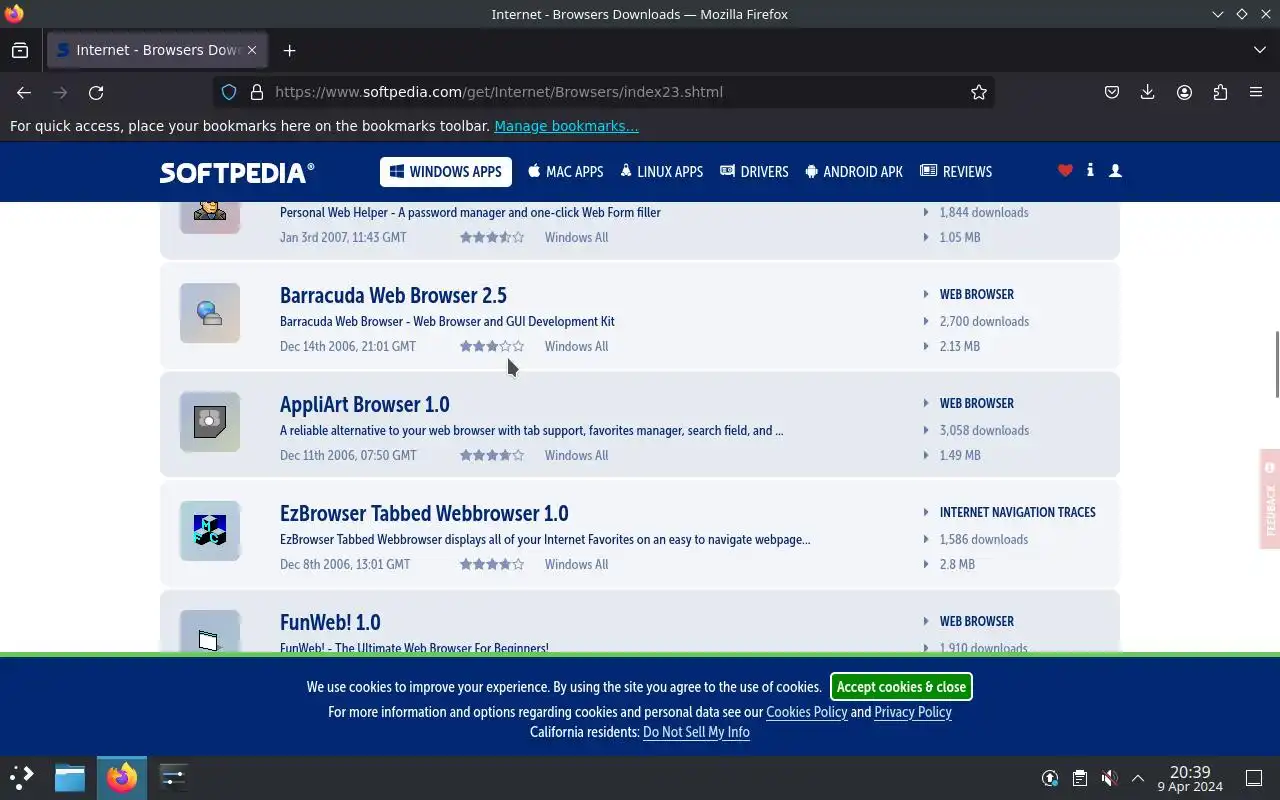
Task: Click Barracuda's WEB BROWSER category link
Action: [x=976, y=294]
